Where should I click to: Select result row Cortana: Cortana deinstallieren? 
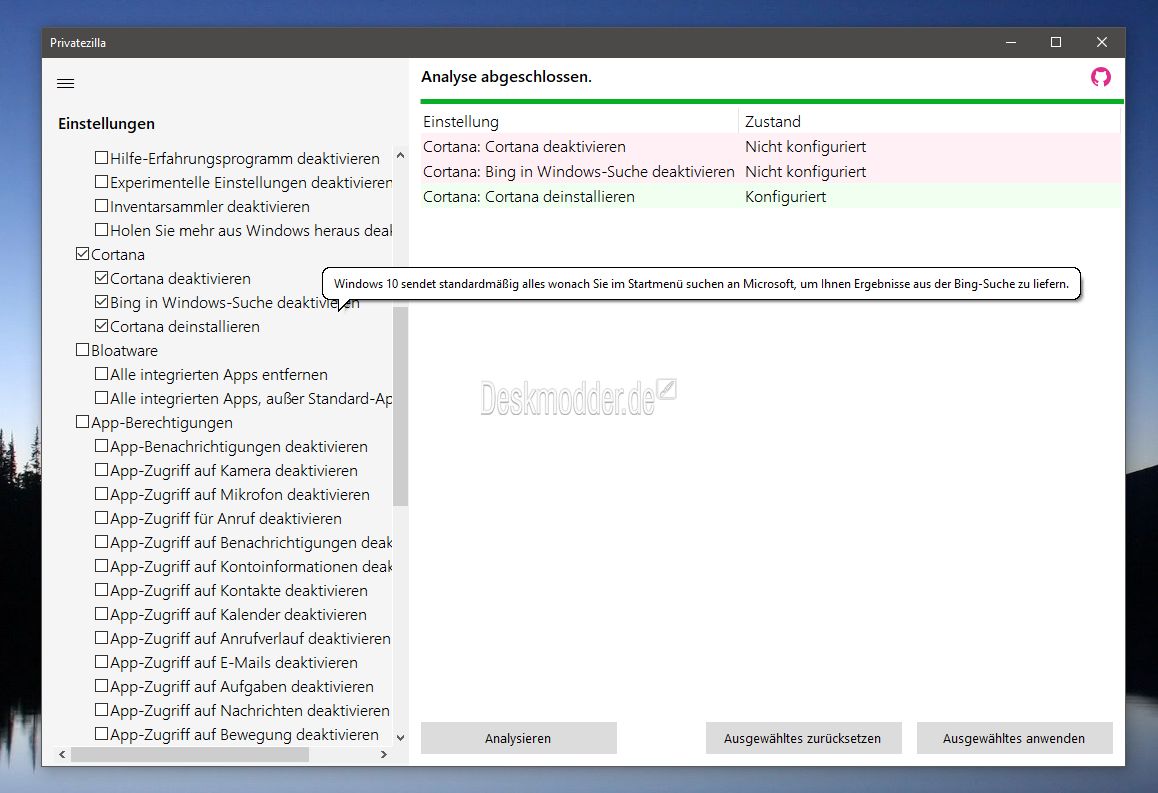click(x=771, y=196)
